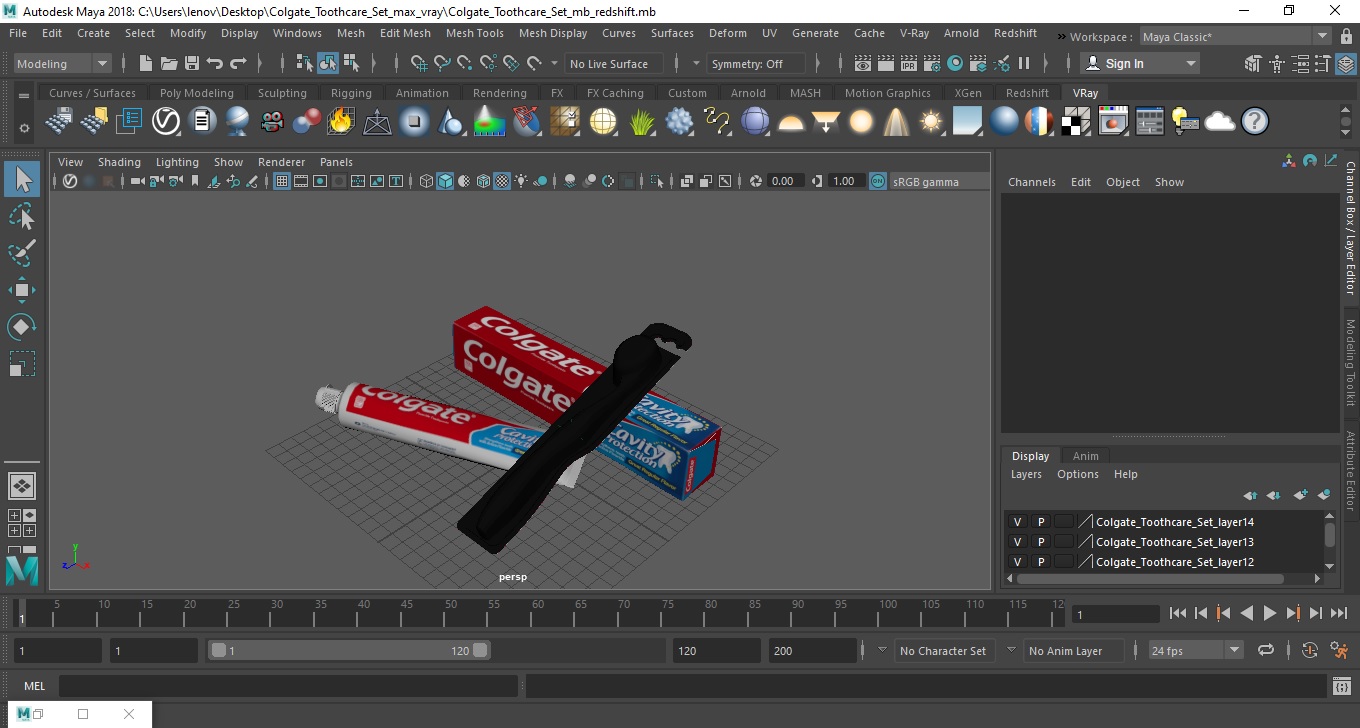Click the Redo arrow icon

pyautogui.click(x=238, y=63)
